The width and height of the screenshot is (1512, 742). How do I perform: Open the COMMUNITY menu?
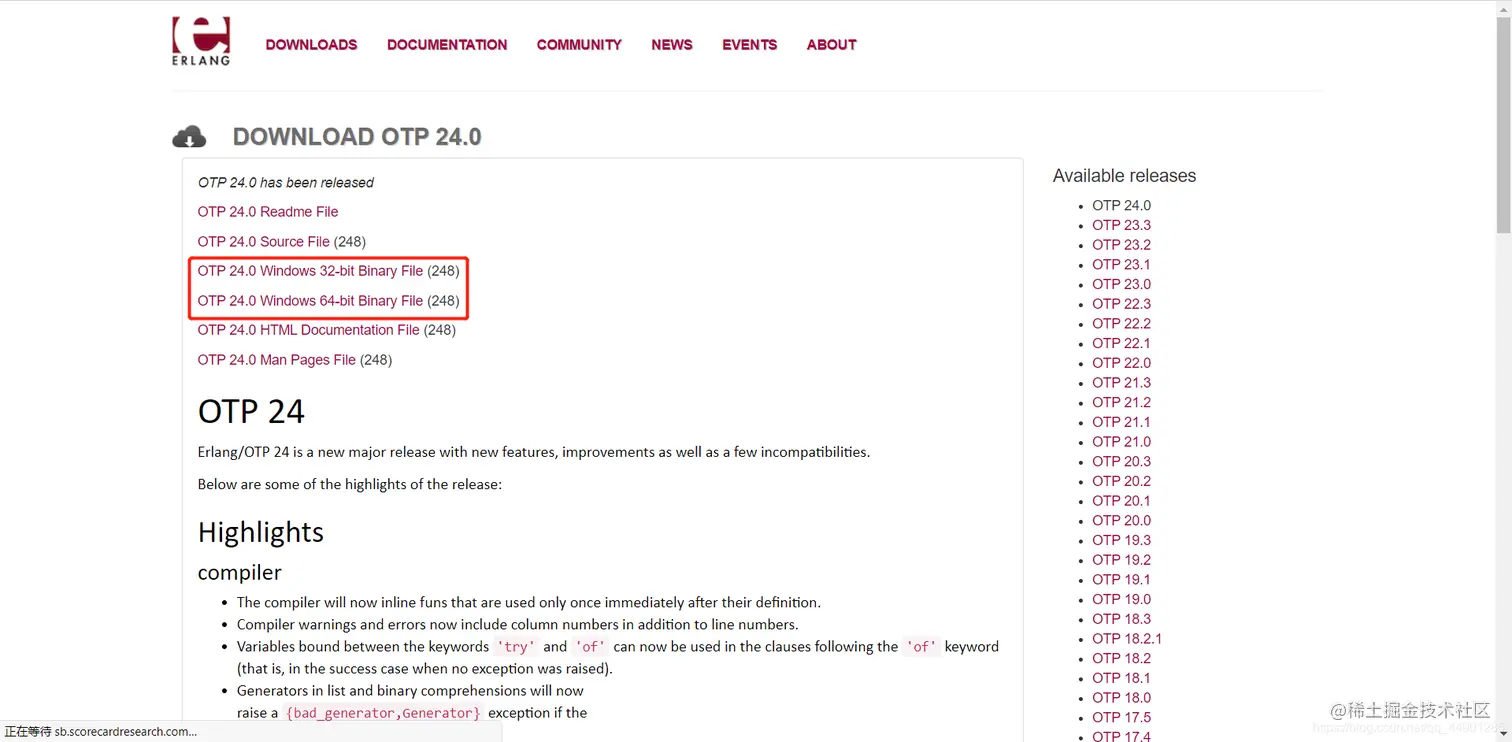coord(579,45)
